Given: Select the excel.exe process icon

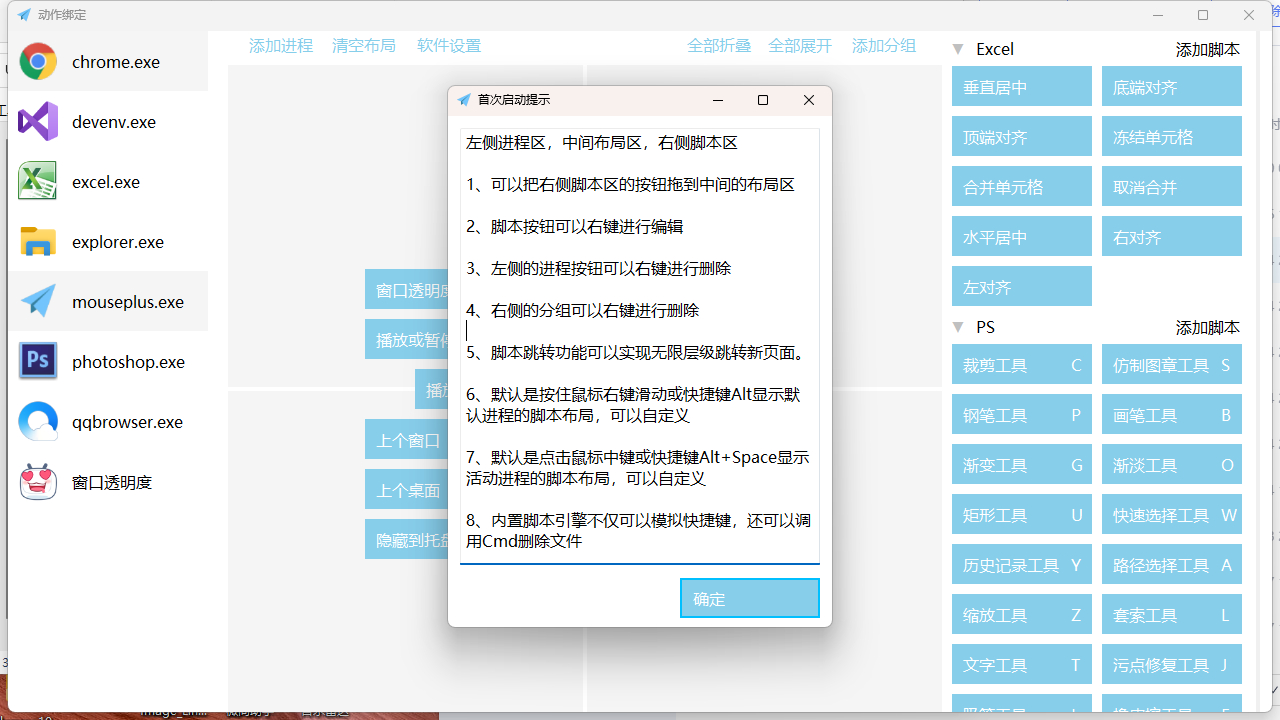Looking at the screenshot, I should coord(38,182).
